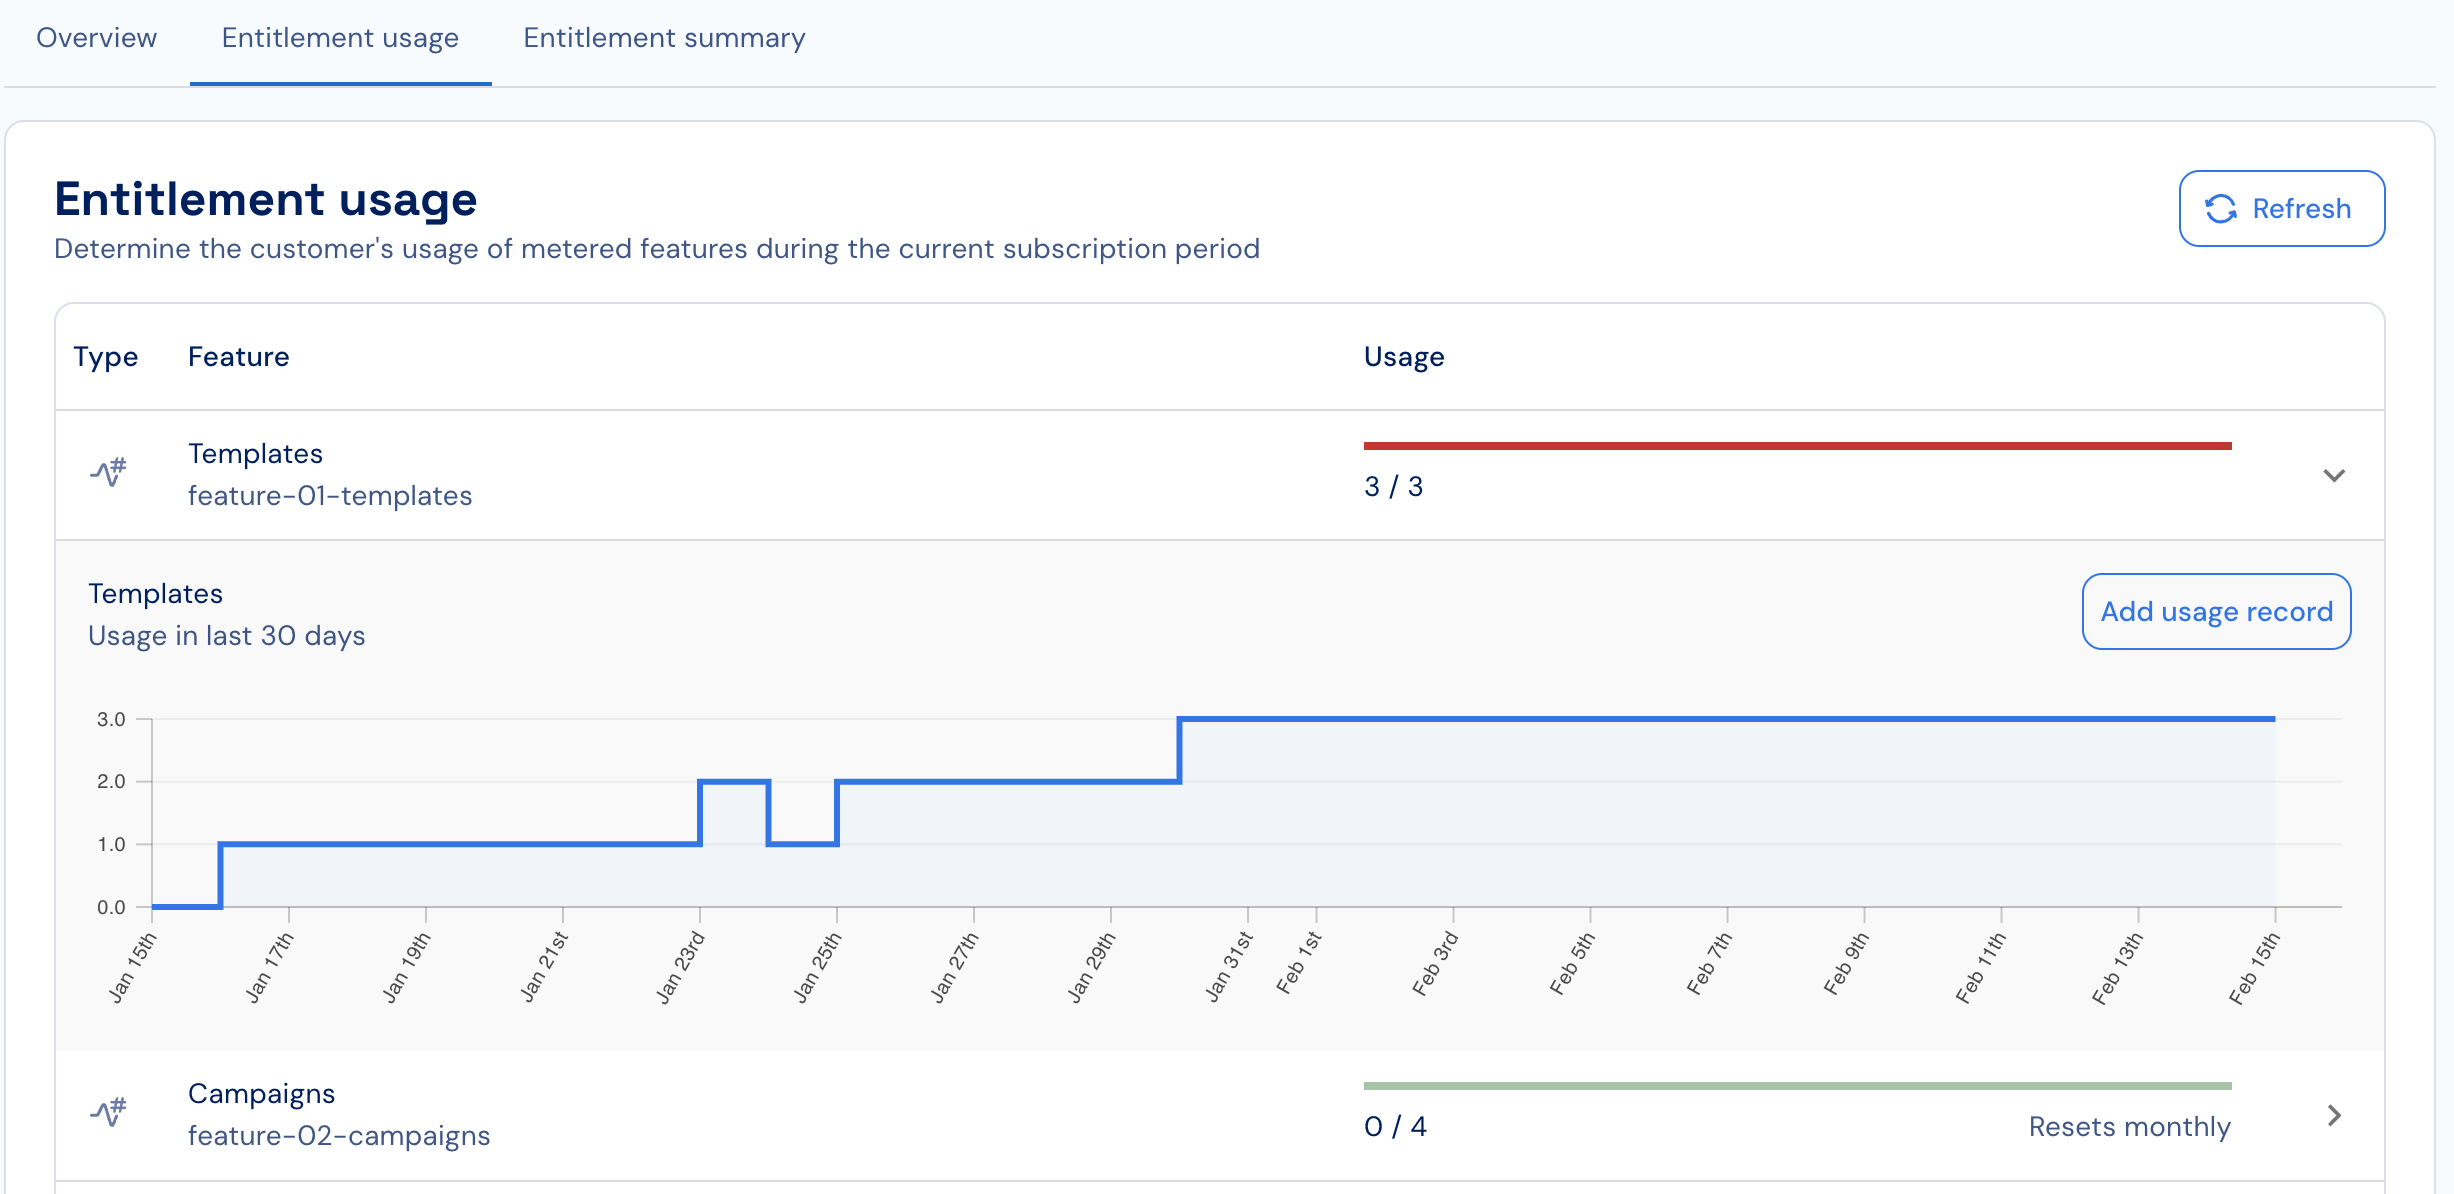Screen dimensions: 2454x1194
Task: Click the feature-02-campaigns identifier text
Action: coord(339,1136)
